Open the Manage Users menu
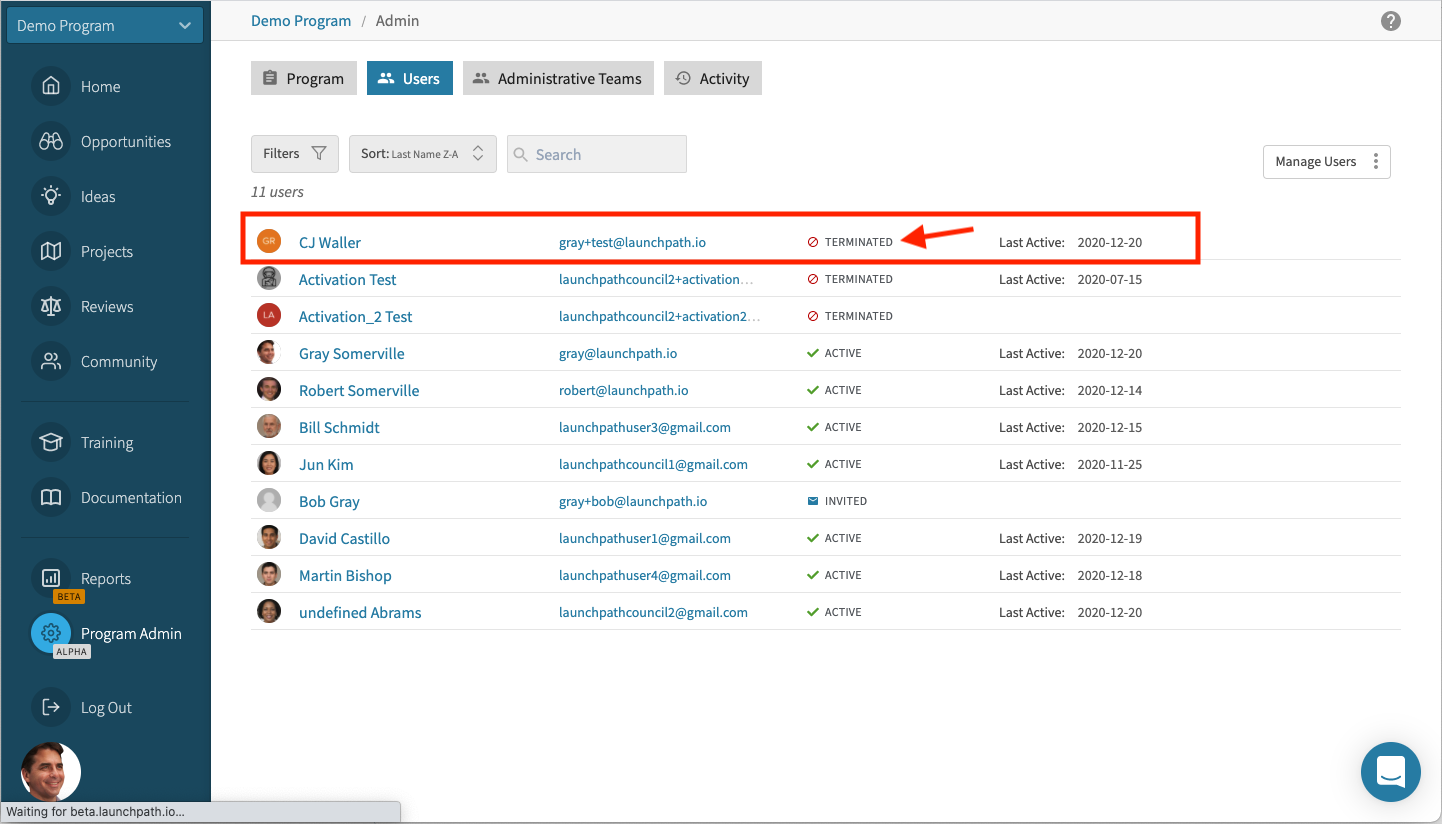Screen dimensions: 1442x824 [x=1326, y=162]
